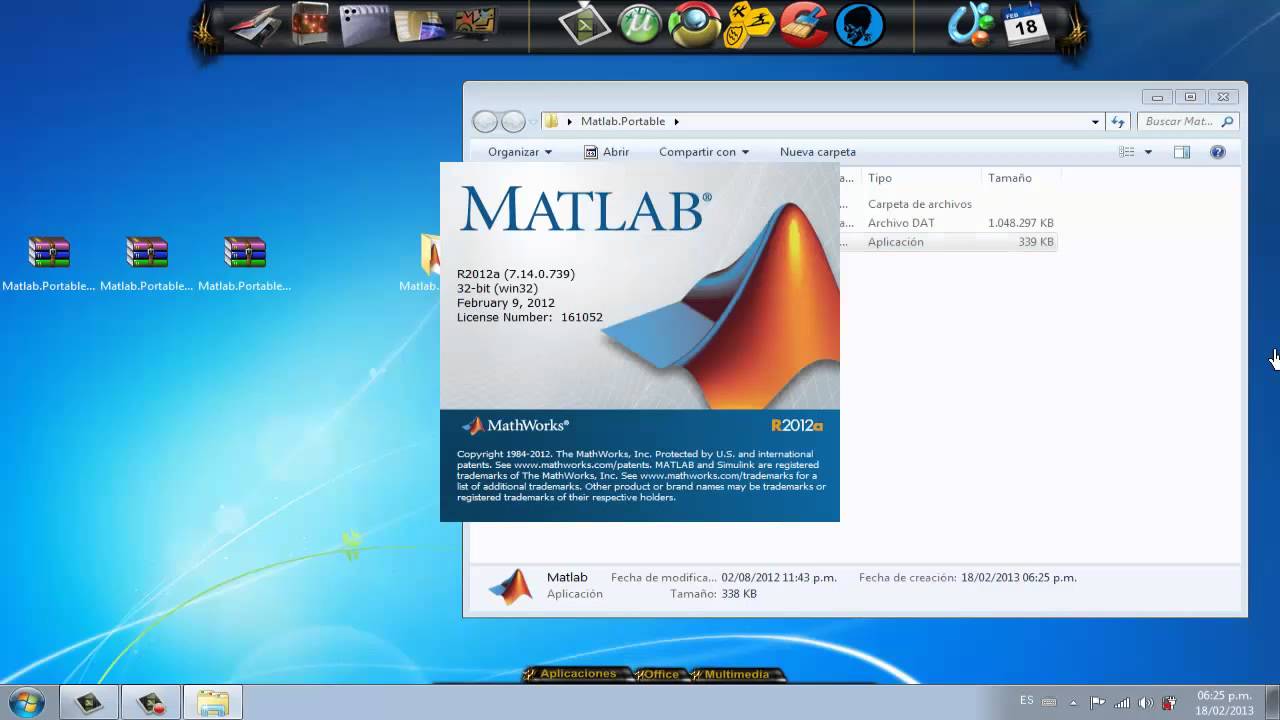
Task: Click the ES language indicator
Action: (x=1027, y=700)
